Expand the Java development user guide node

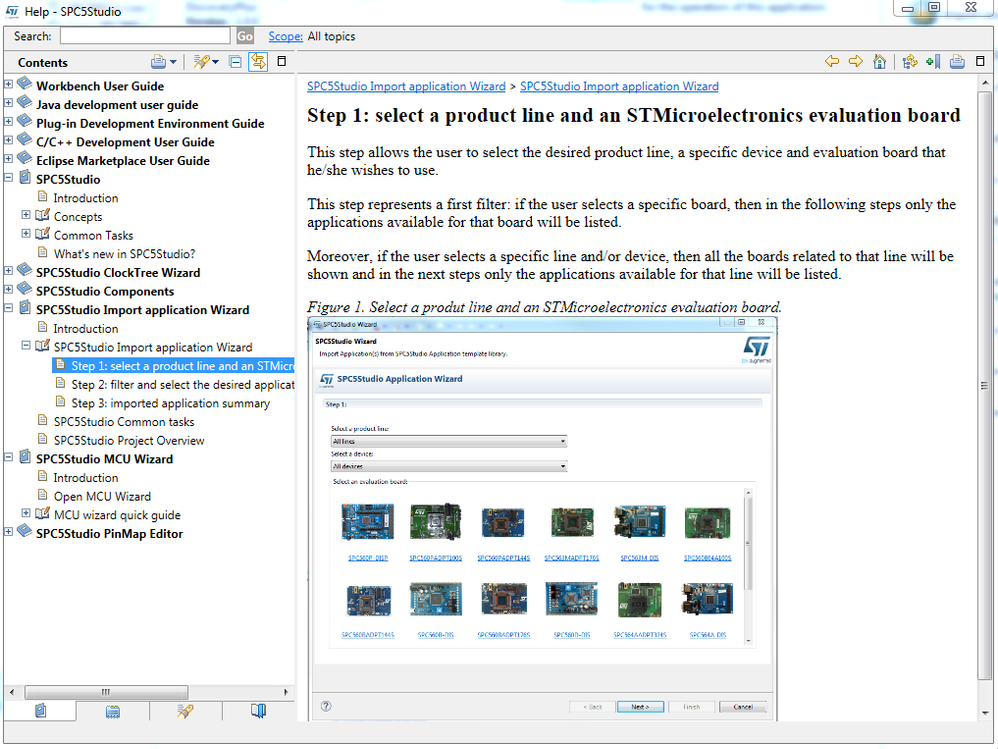coord(8,102)
